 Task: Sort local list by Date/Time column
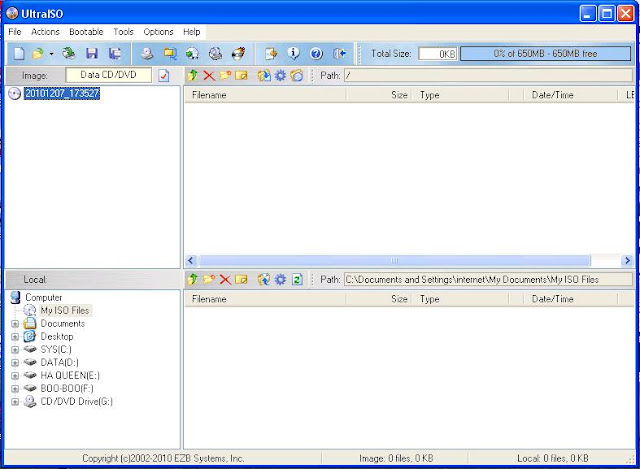(570, 299)
